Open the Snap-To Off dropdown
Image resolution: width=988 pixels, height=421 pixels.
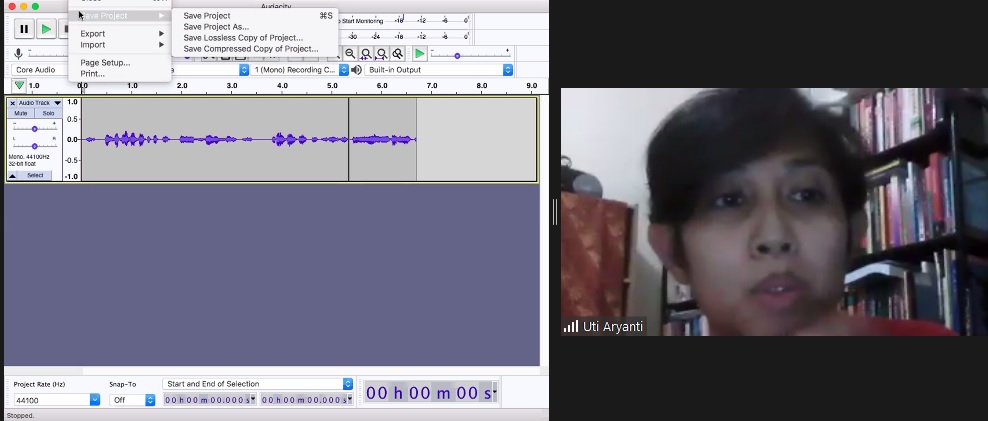tap(132, 400)
